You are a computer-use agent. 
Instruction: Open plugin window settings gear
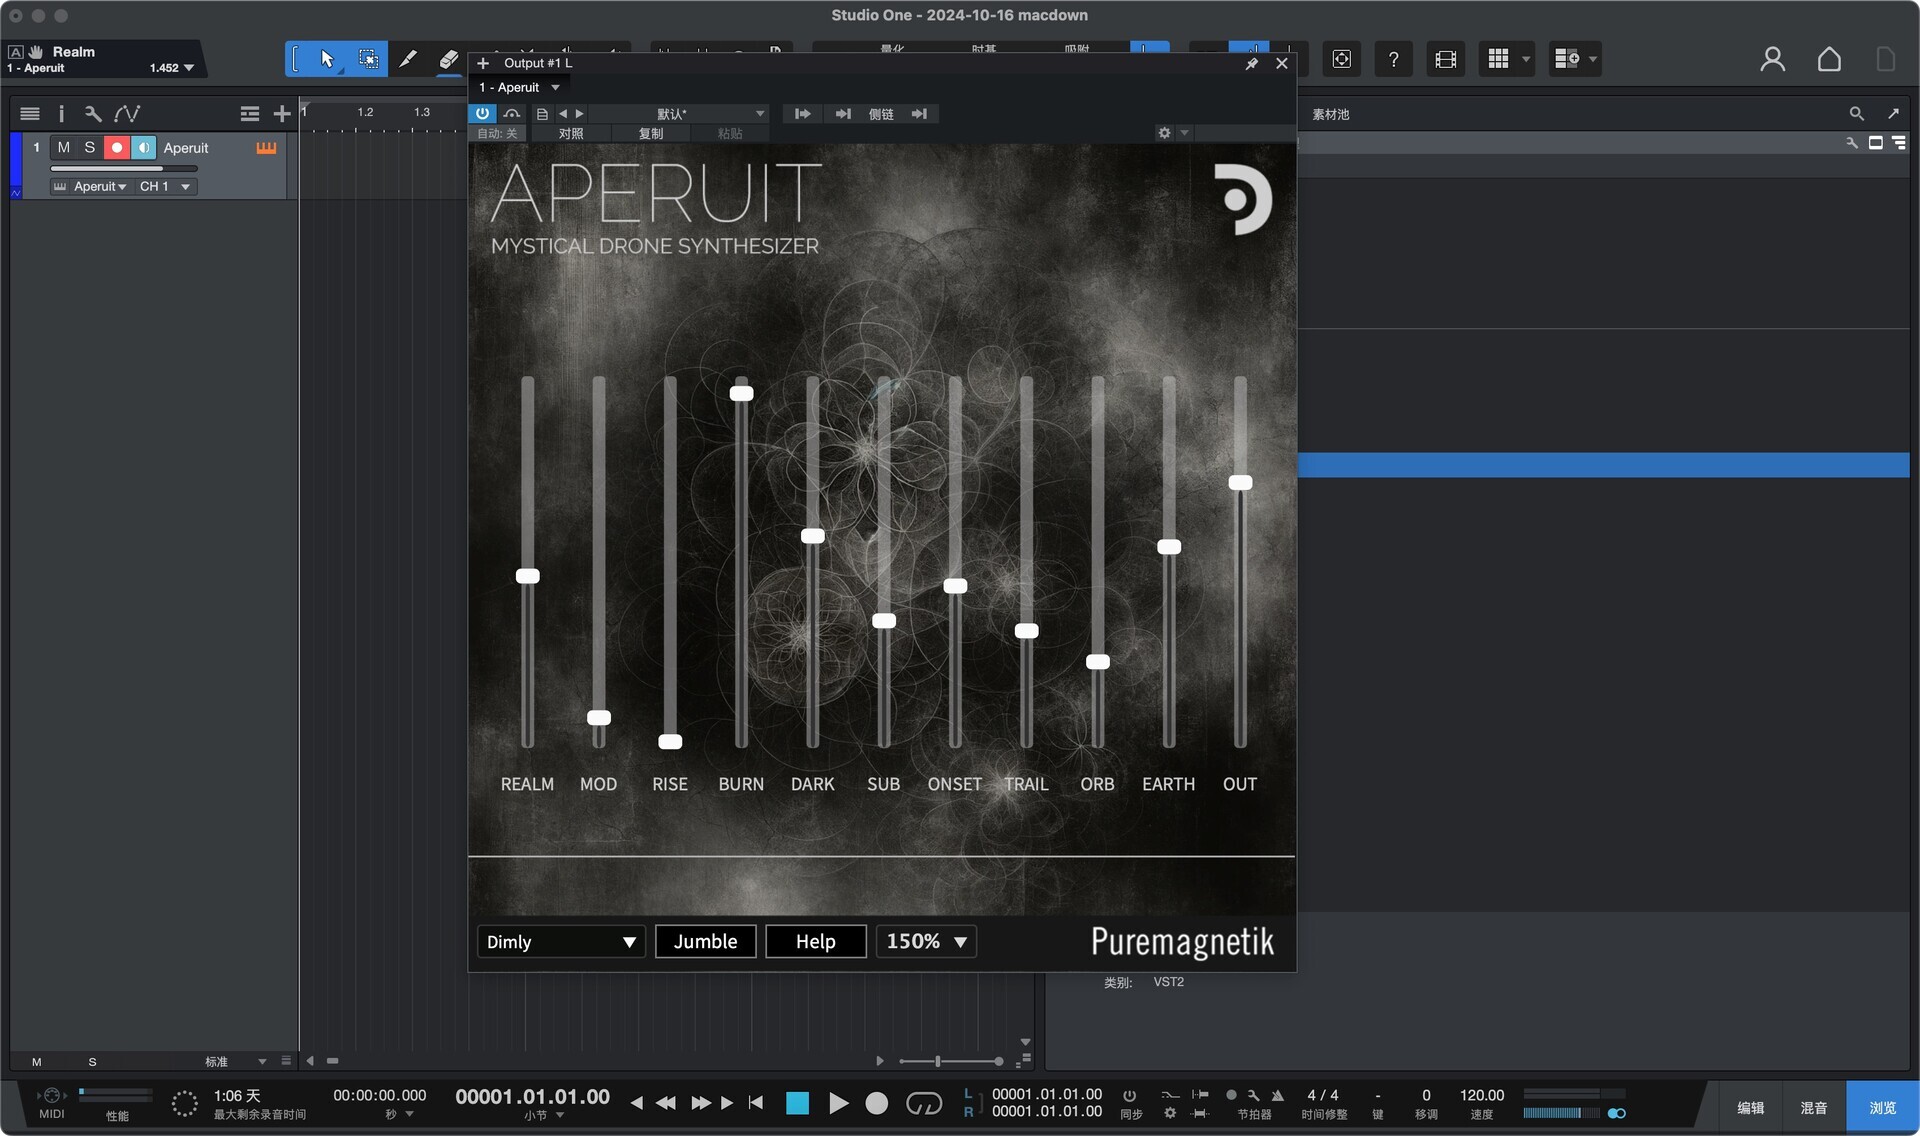1164,133
